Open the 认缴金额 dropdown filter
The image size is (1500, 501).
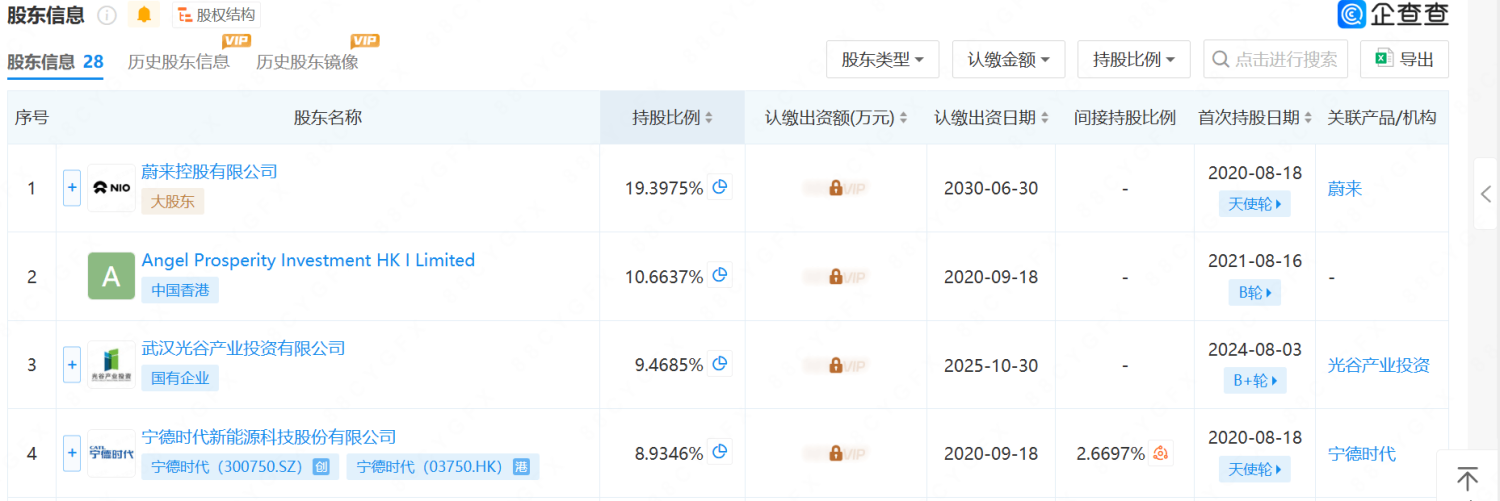pos(1008,60)
